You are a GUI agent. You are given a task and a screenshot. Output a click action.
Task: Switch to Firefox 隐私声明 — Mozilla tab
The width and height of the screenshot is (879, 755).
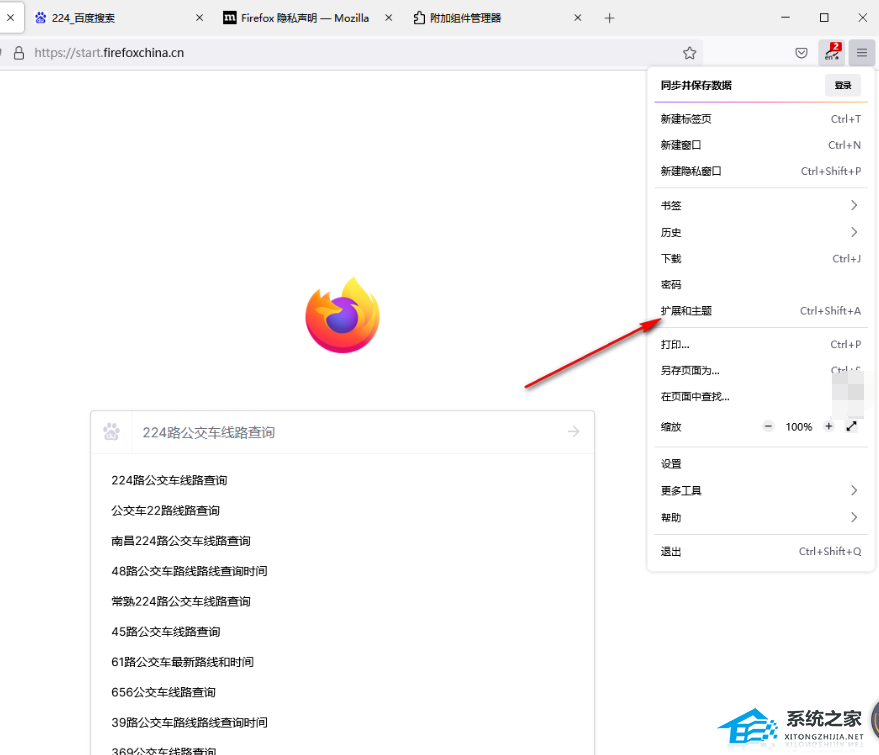(x=307, y=18)
